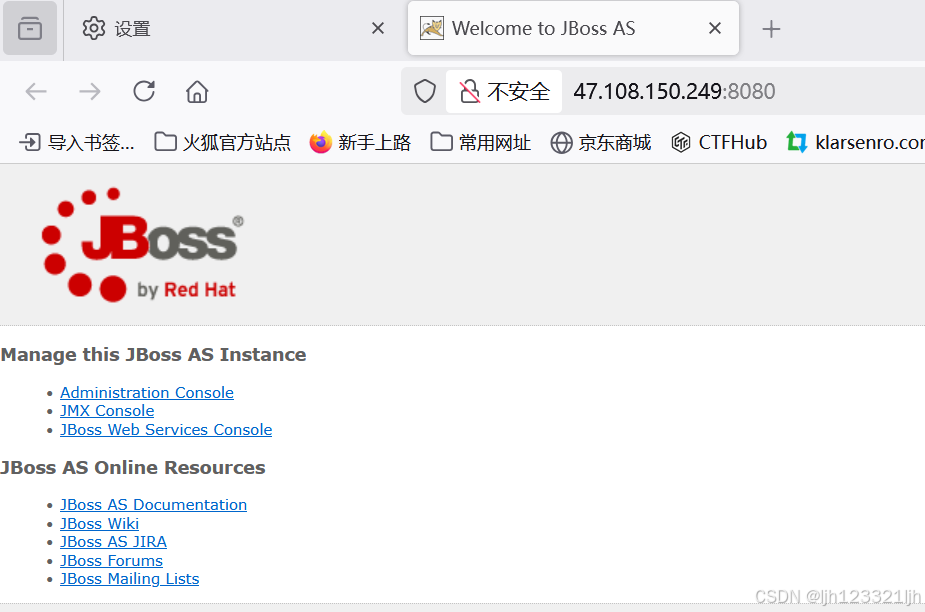The width and height of the screenshot is (925, 612).
Task: Open the 常用网址 bookmark folder
Action: tap(480, 142)
